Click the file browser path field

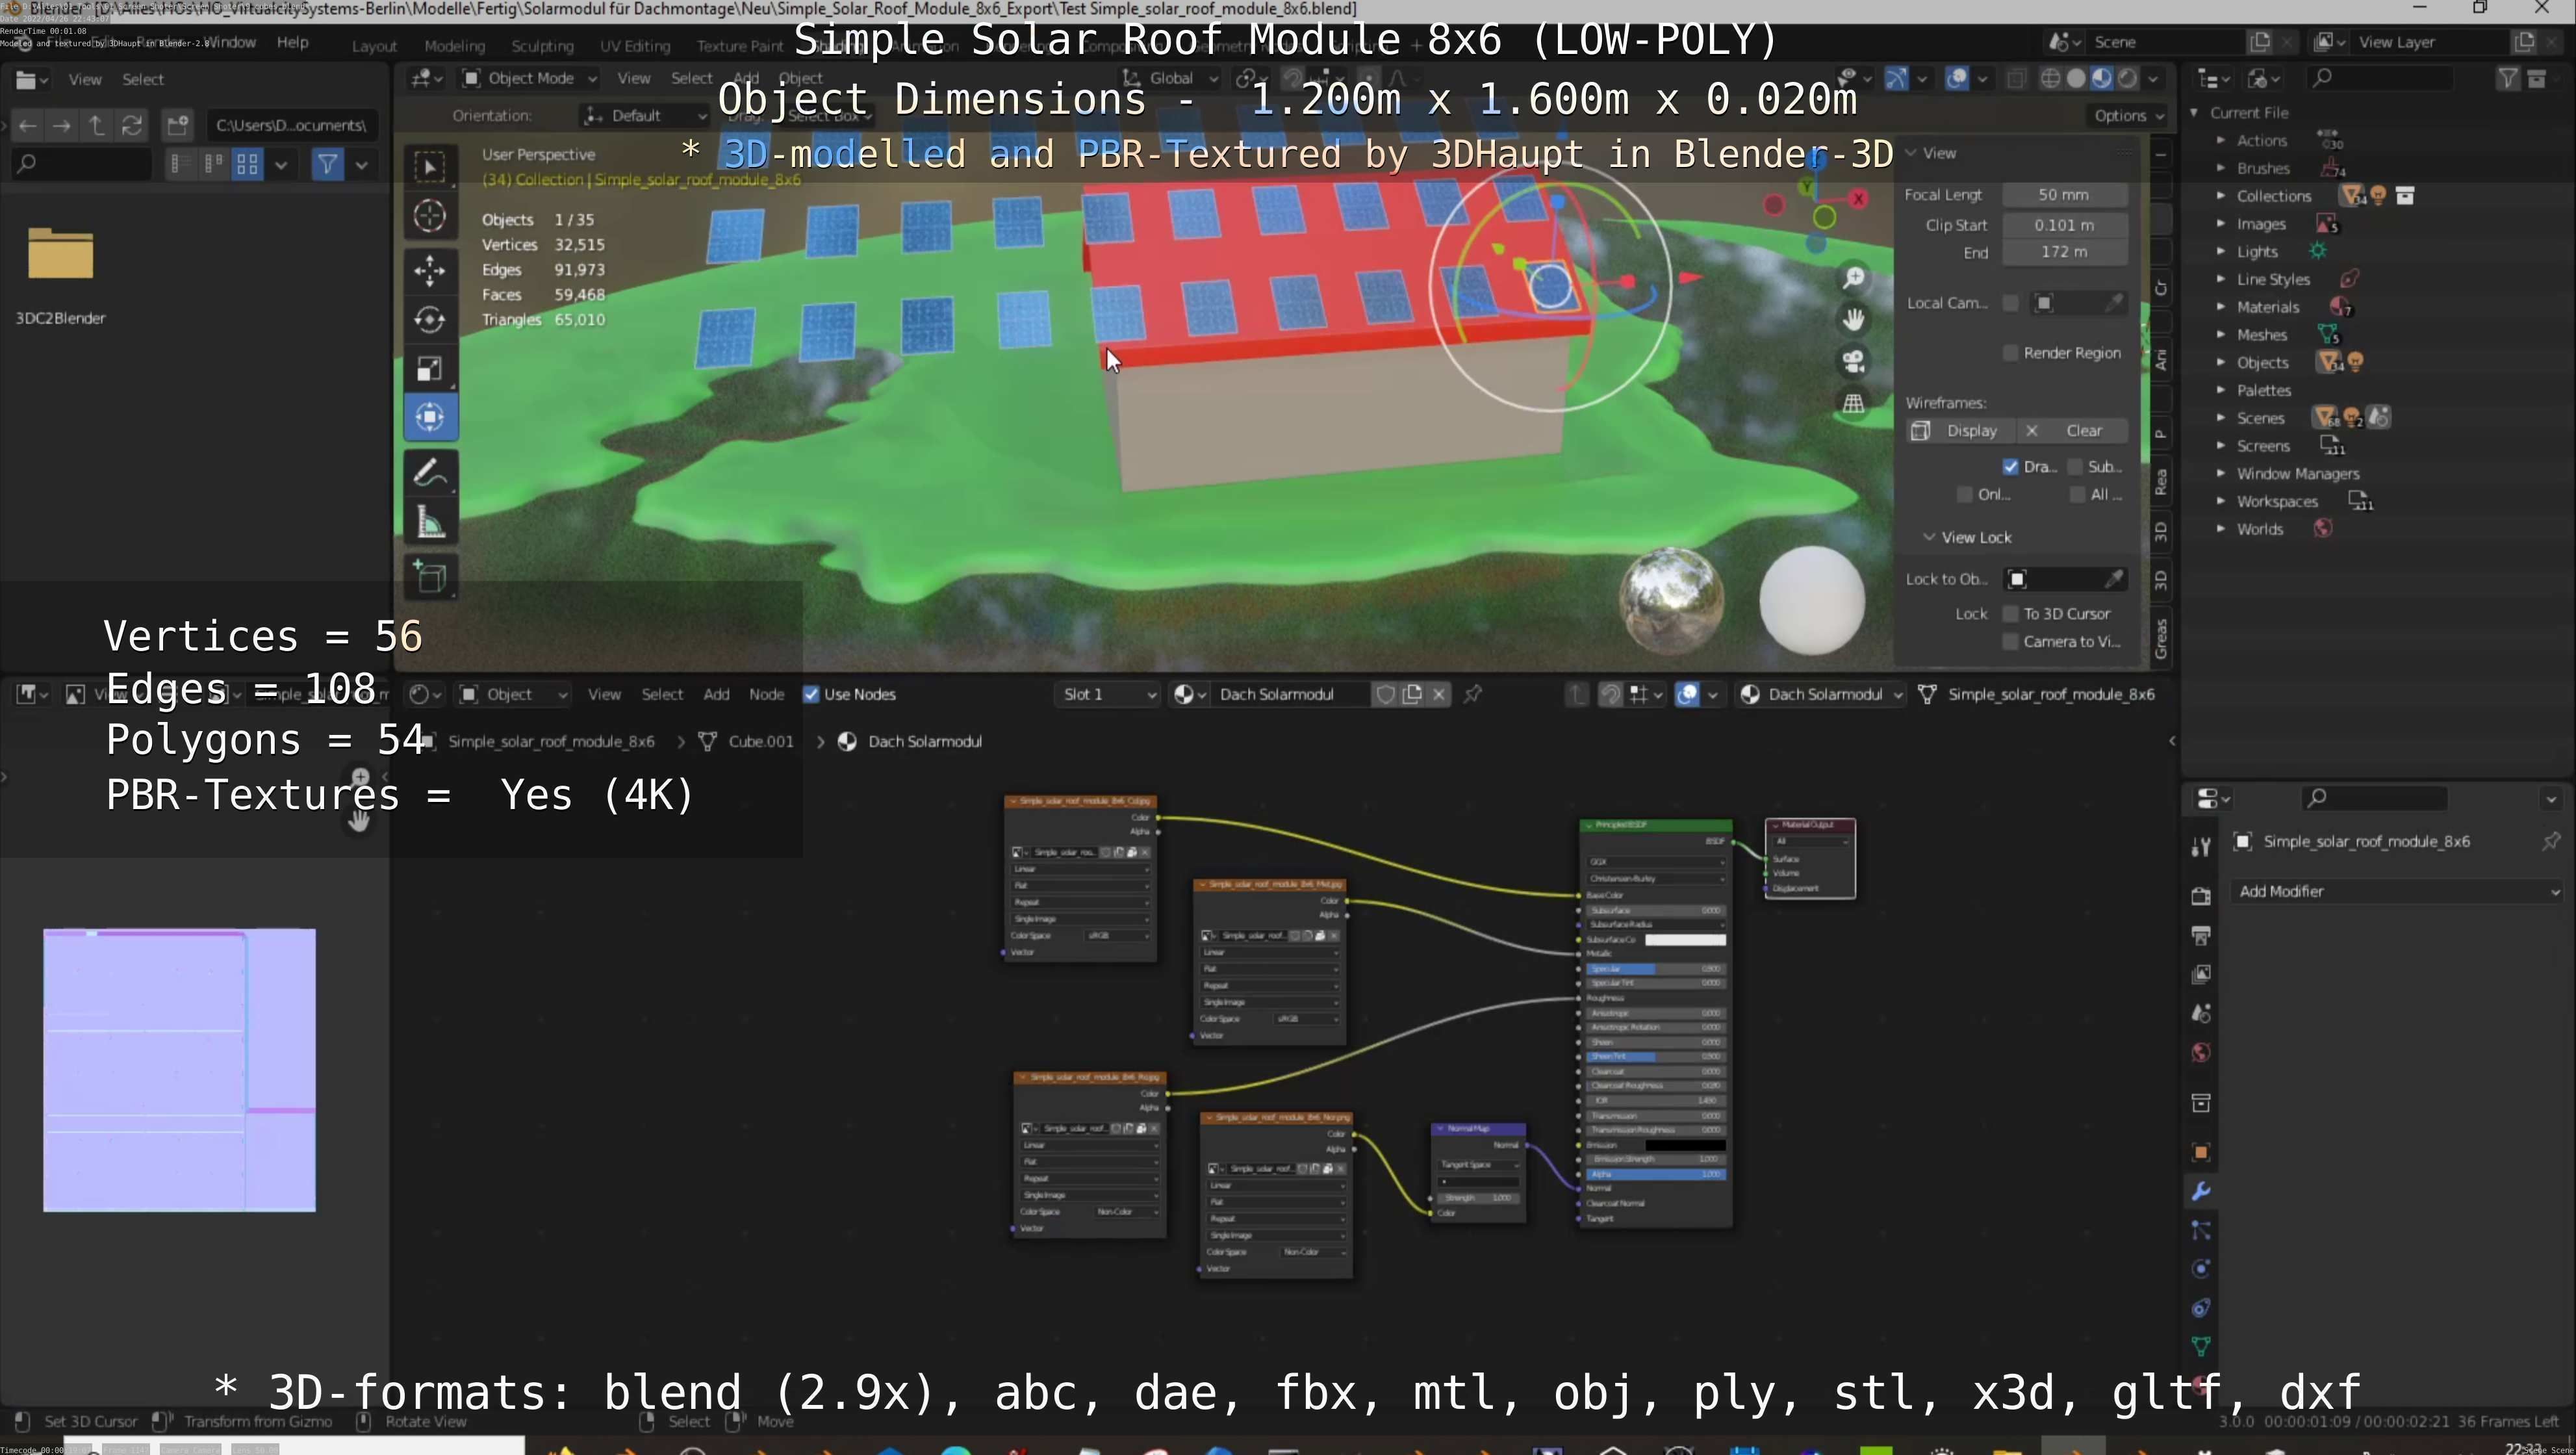click(292, 125)
